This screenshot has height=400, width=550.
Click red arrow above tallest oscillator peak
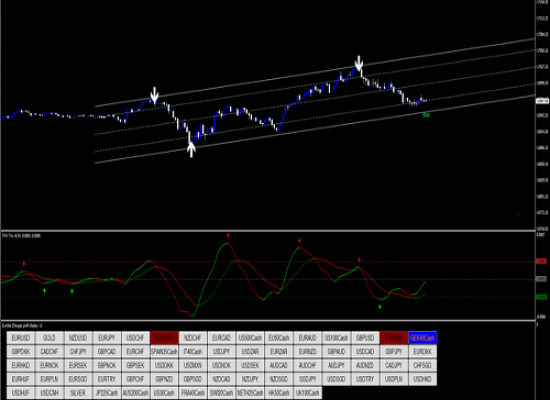[228, 236]
